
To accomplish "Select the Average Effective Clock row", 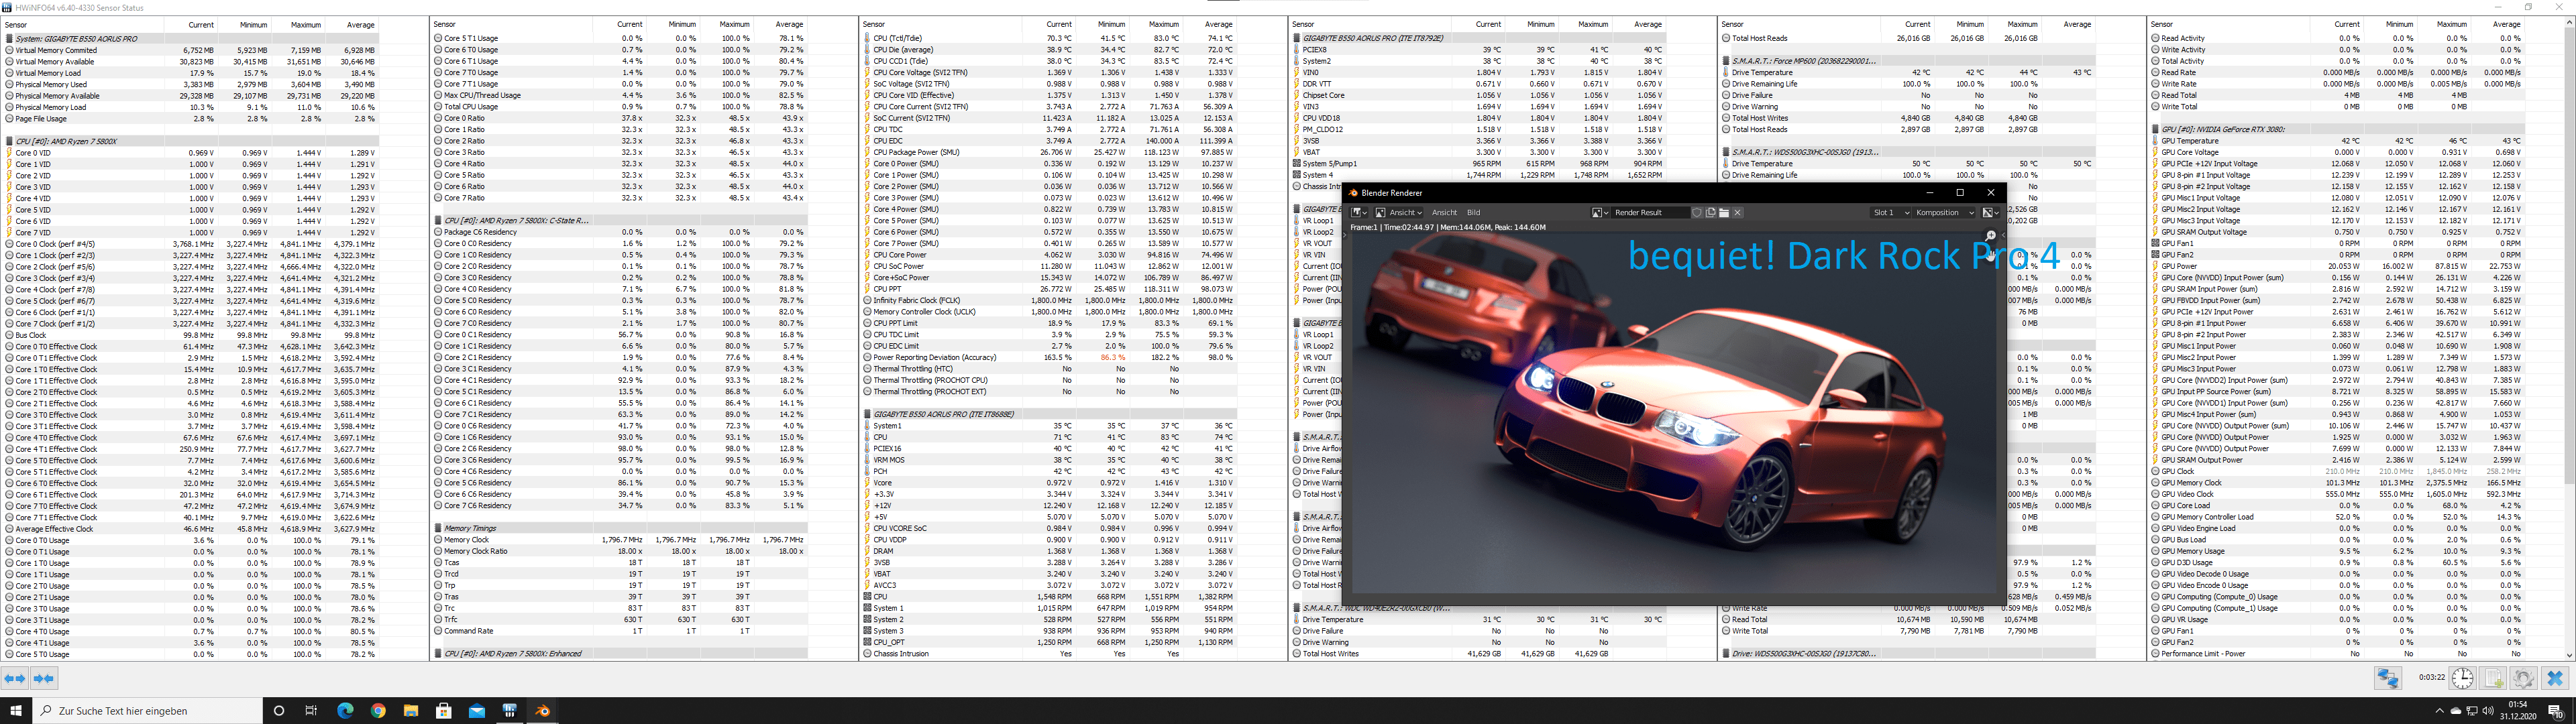I will click(x=191, y=529).
